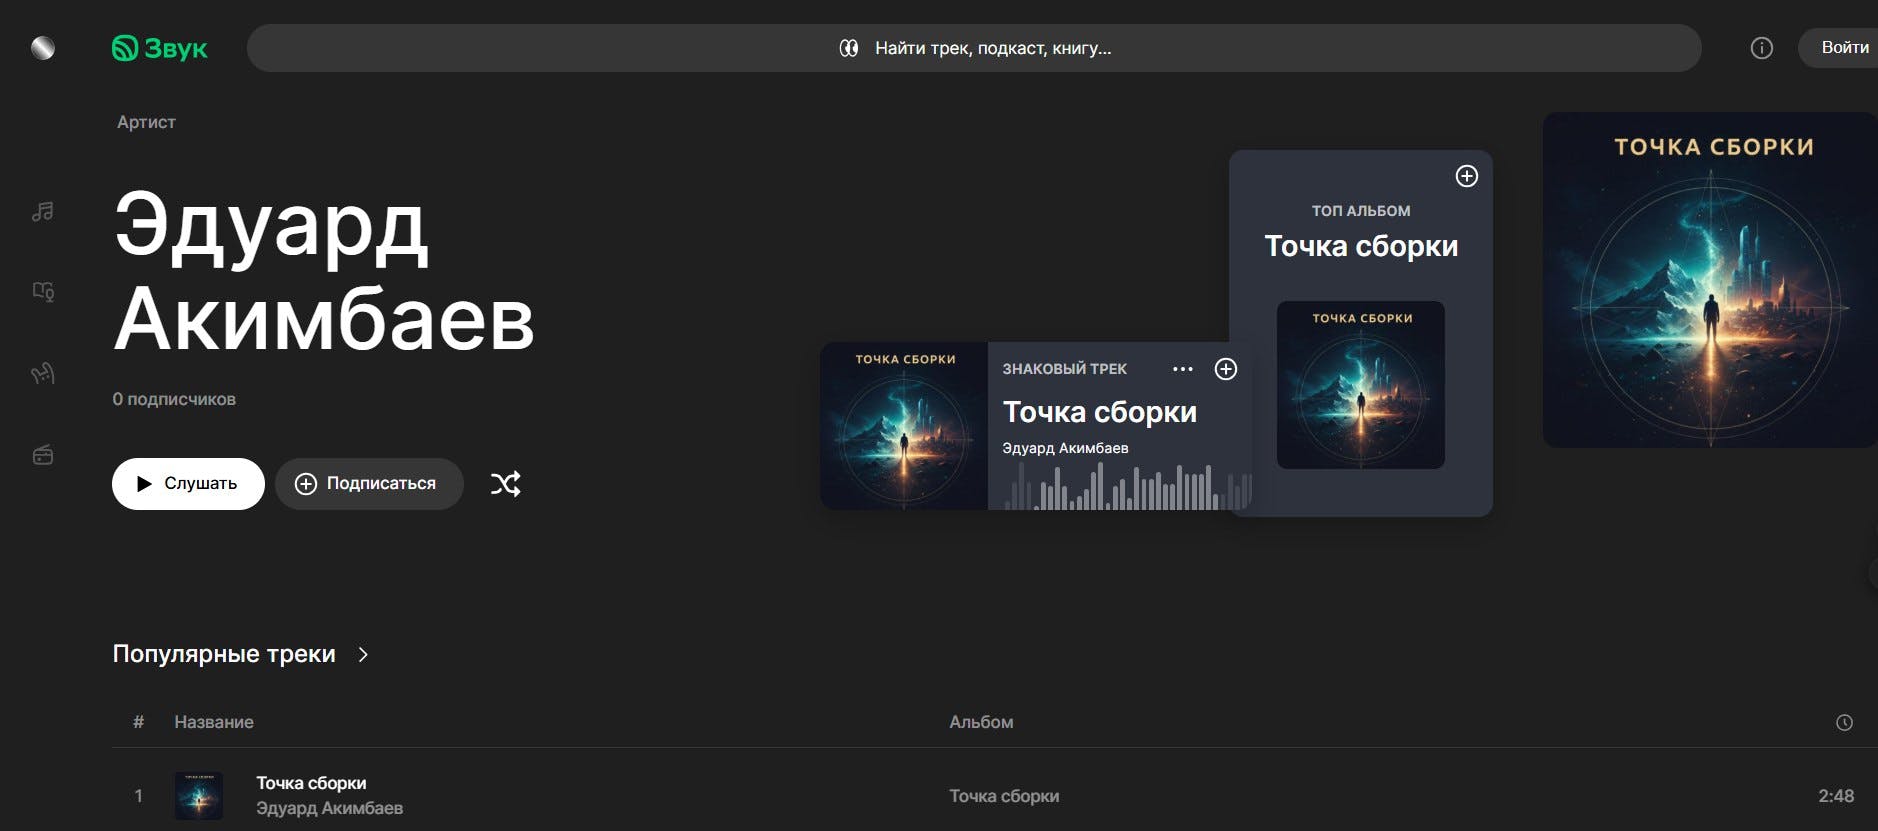Open the music note sidebar icon
Viewport: 1878px width, 831px height.
(x=43, y=211)
